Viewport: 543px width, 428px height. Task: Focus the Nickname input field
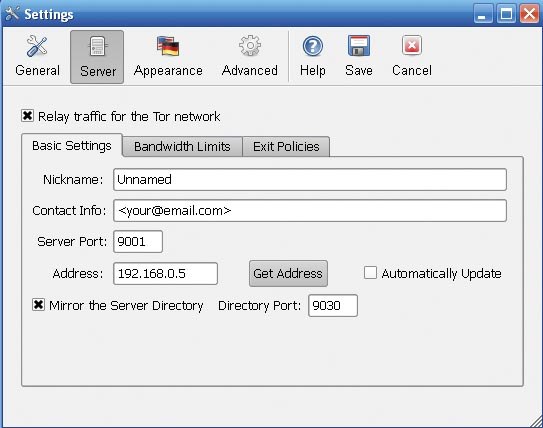(310, 179)
